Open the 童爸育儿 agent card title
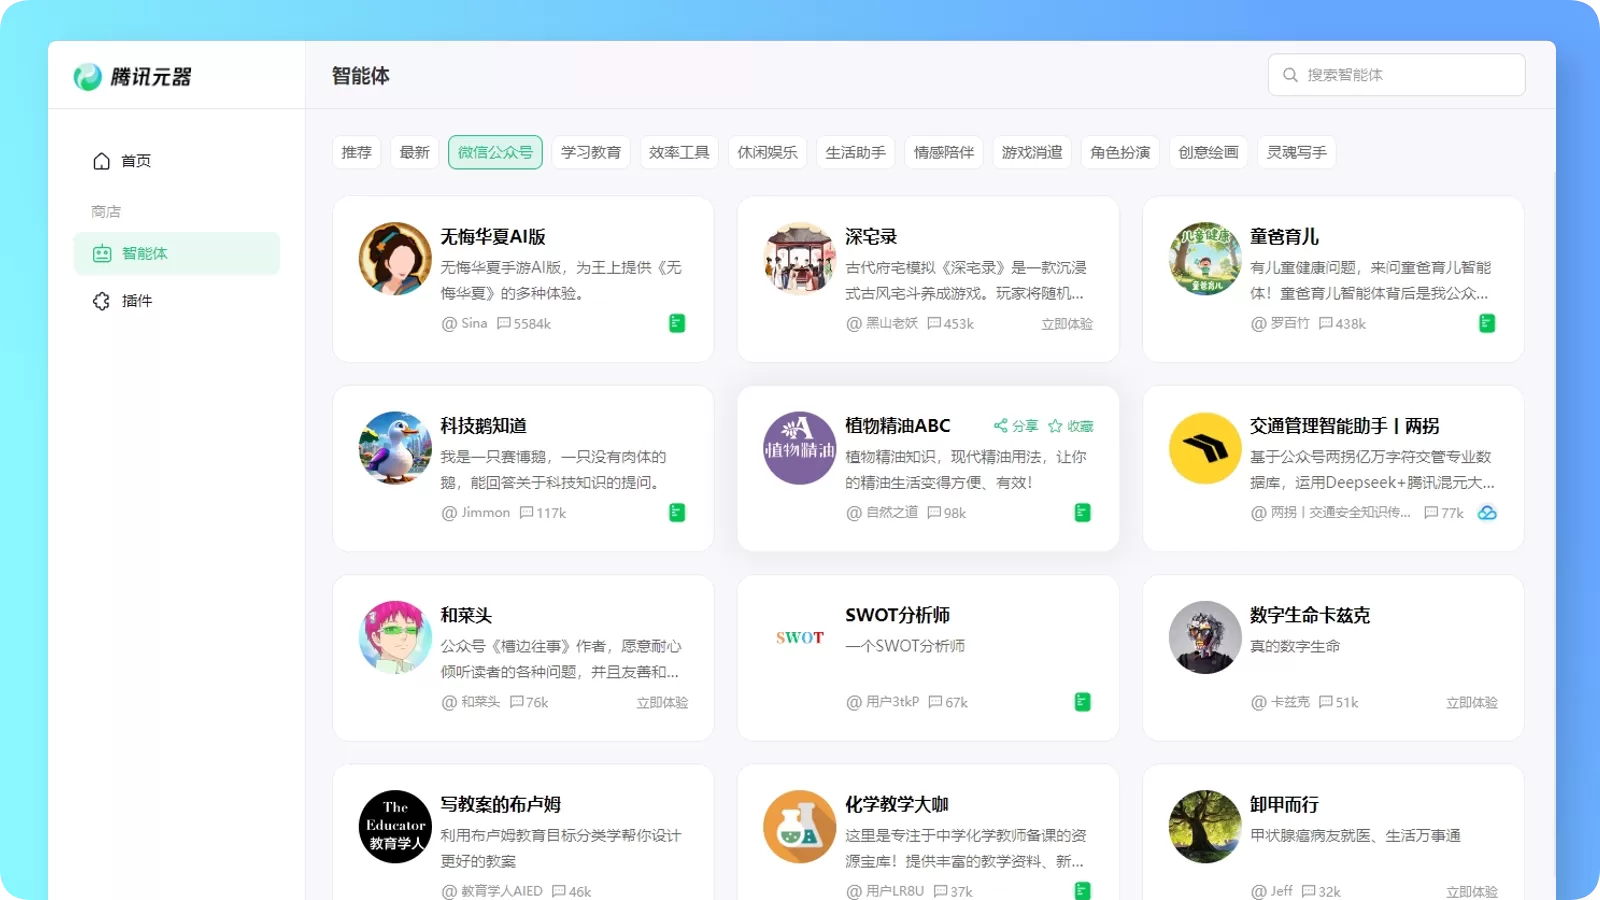 [x=1284, y=237]
